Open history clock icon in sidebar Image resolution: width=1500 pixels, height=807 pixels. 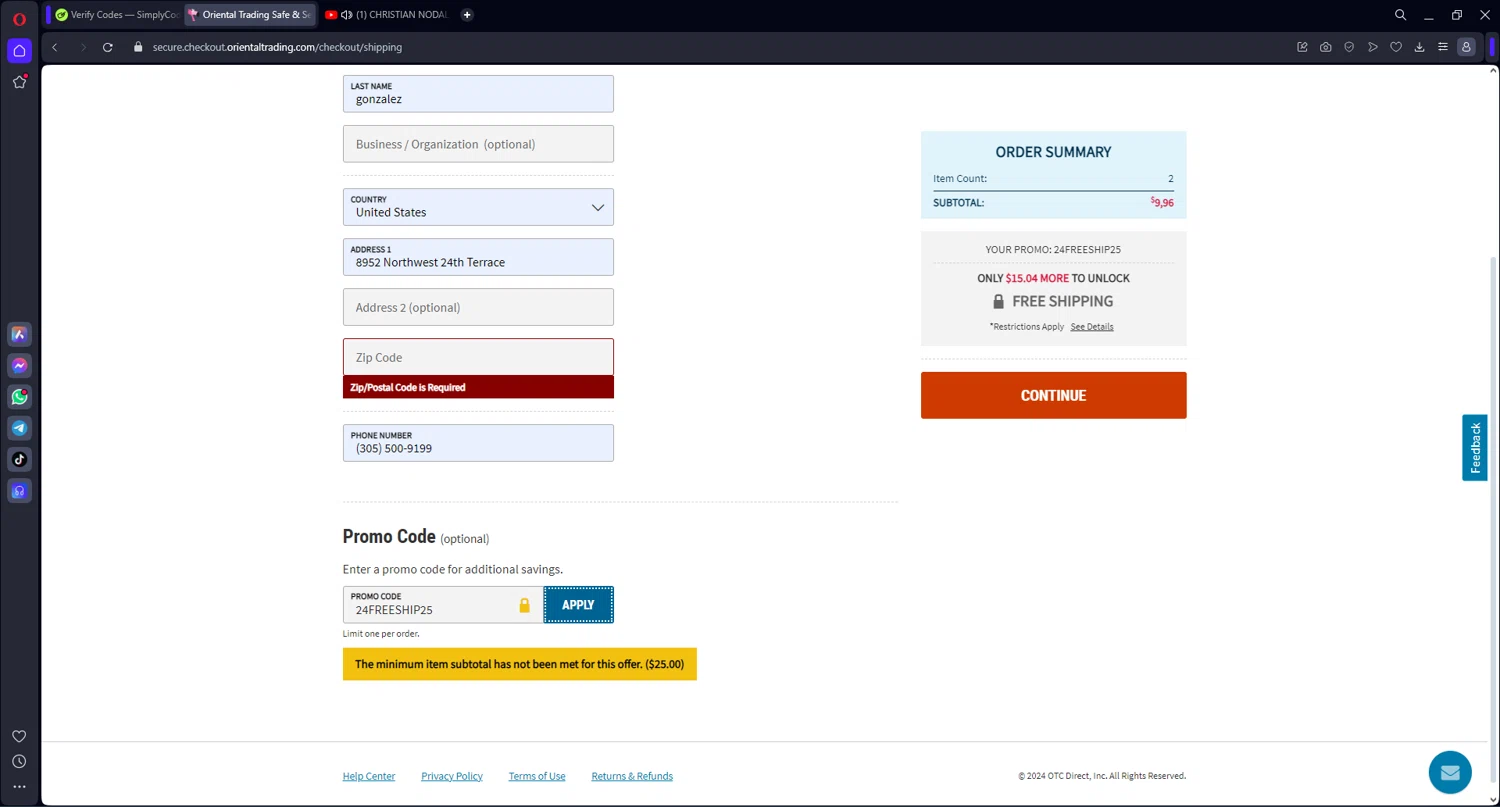click(x=19, y=762)
